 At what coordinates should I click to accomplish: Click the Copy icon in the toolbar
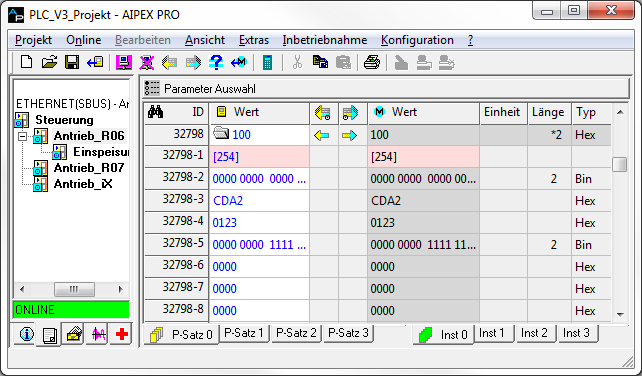pos(320,63)
